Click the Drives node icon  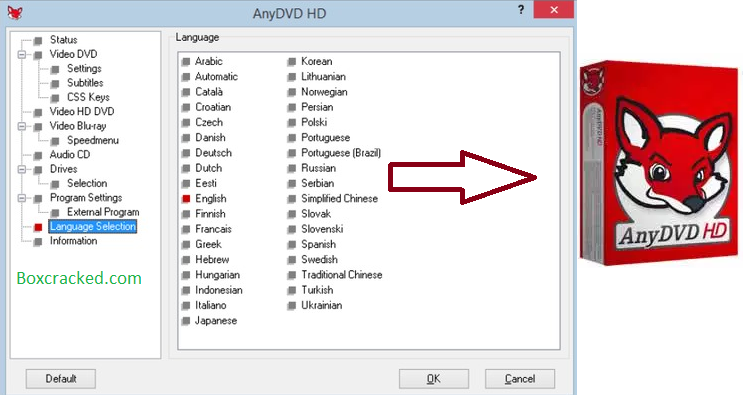(38, 170)
